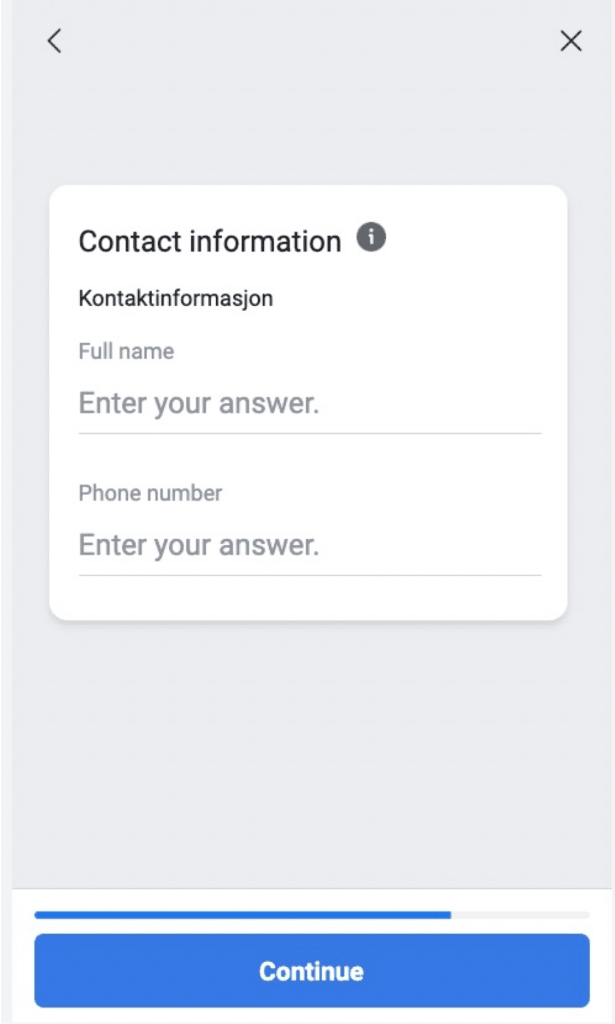Viewport: 615px width, 1024px height.
Task: Click the Full name label
Action: point(126,352)
